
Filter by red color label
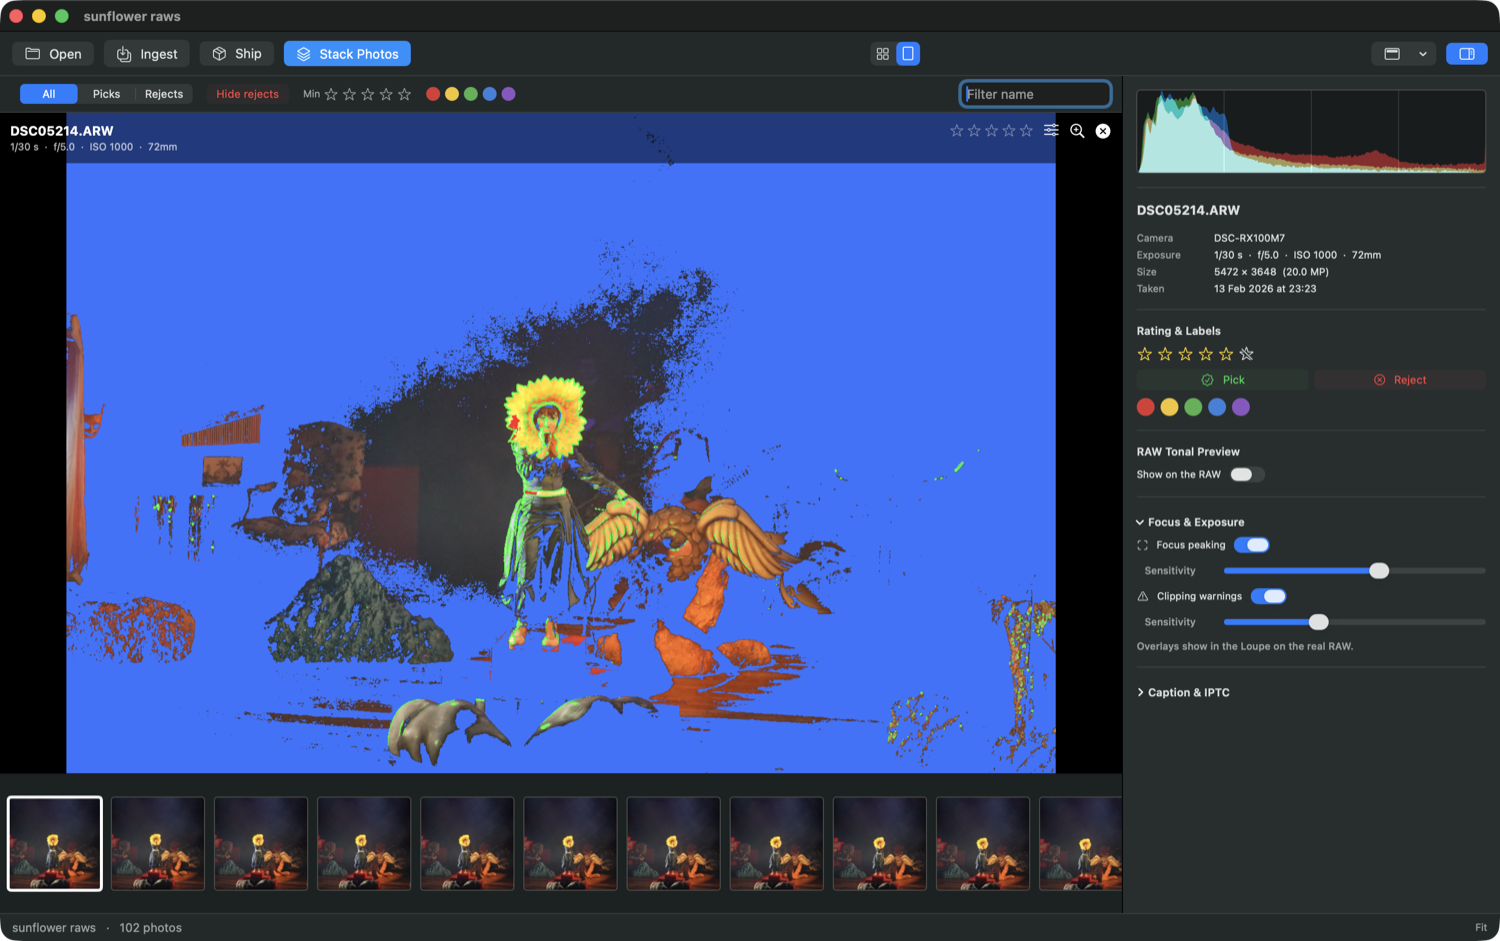[433, 94]
